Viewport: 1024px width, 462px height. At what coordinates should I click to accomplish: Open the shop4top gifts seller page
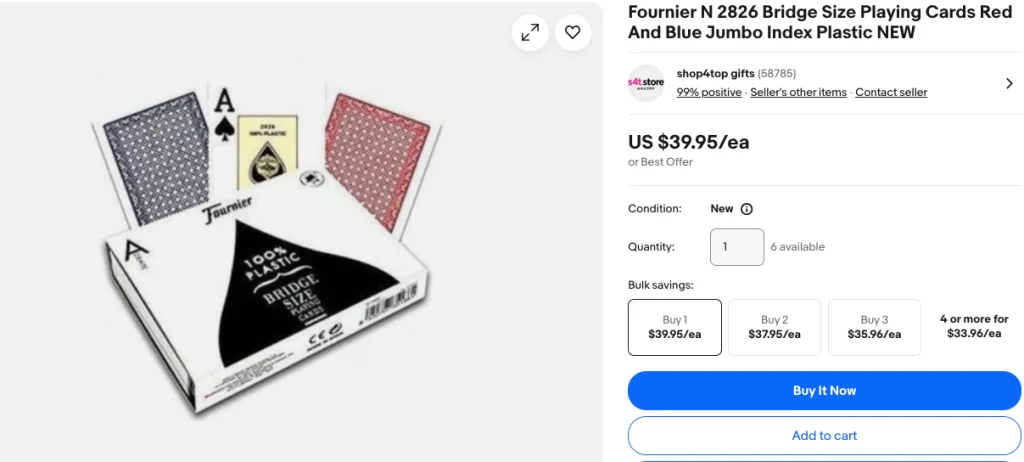[715, 74]
